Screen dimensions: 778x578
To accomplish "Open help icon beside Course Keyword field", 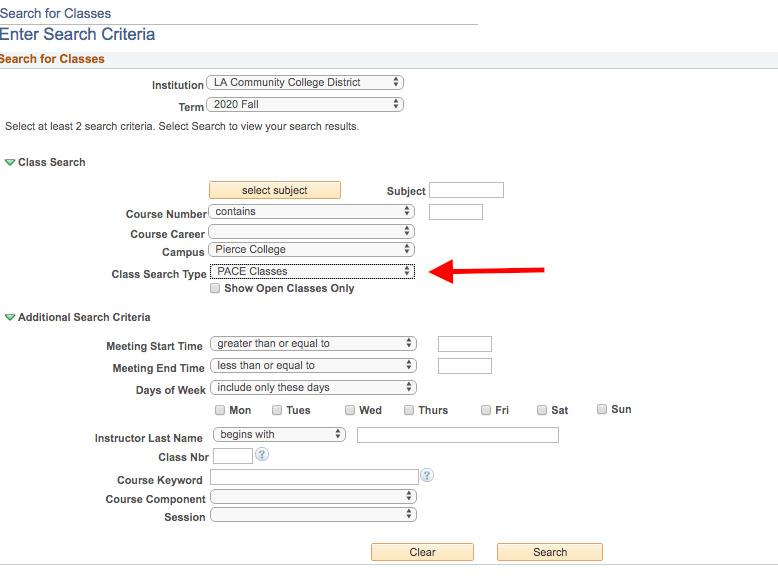I will [x=427, y=475].
